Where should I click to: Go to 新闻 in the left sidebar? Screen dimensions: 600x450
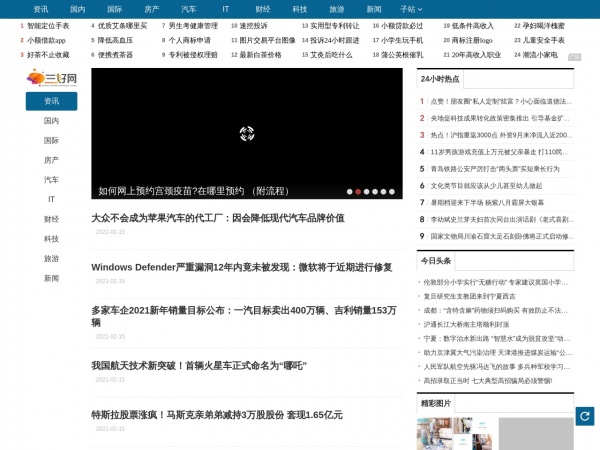coord(51,278)
